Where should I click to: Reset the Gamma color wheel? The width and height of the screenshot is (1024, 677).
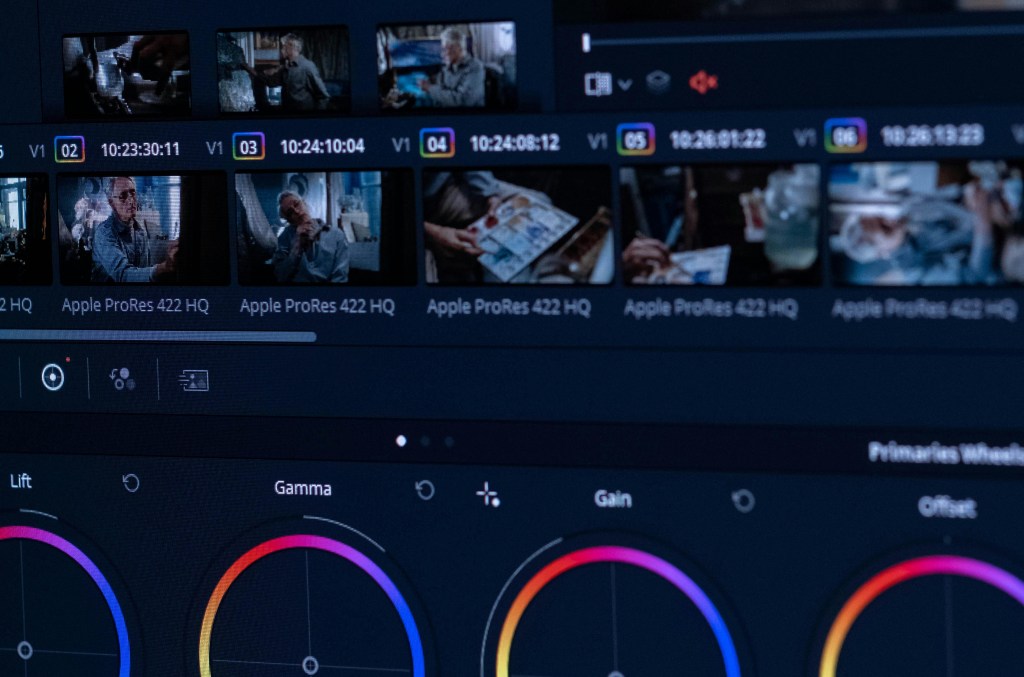(x=425, y=489)
